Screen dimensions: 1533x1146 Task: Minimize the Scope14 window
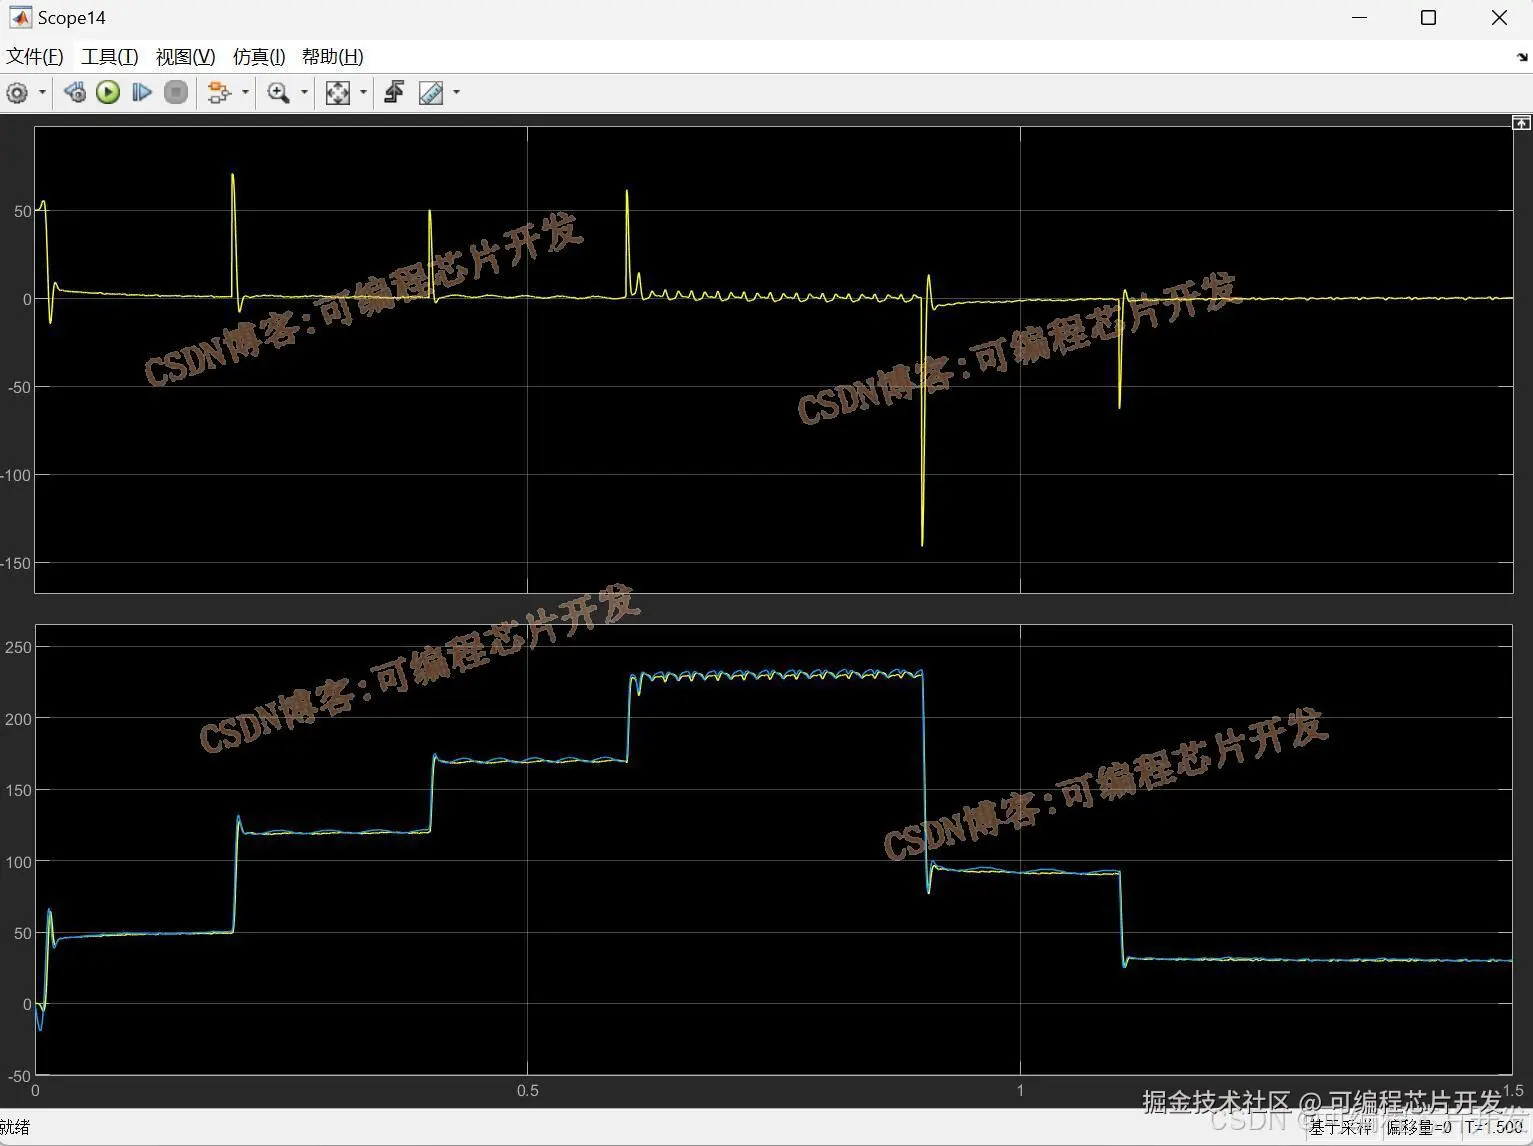point(1359,18)
